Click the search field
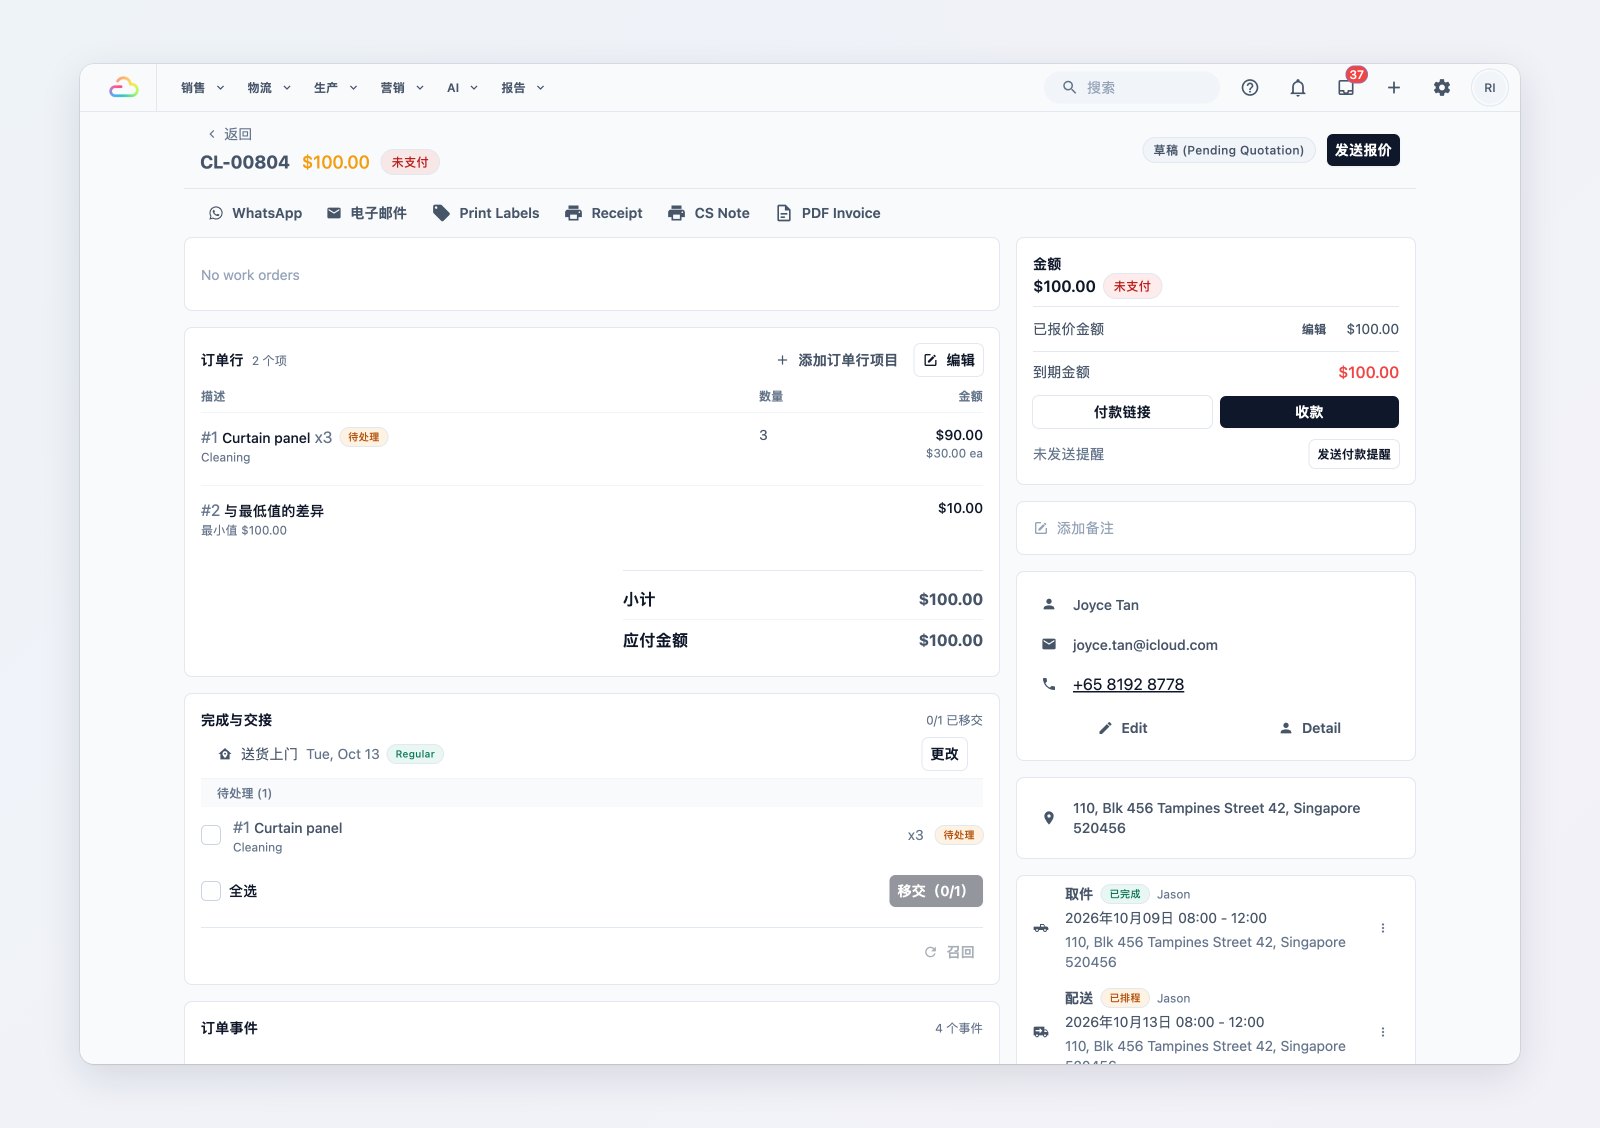The height and width of the screenshot is (1128, 1600). 1132,88
